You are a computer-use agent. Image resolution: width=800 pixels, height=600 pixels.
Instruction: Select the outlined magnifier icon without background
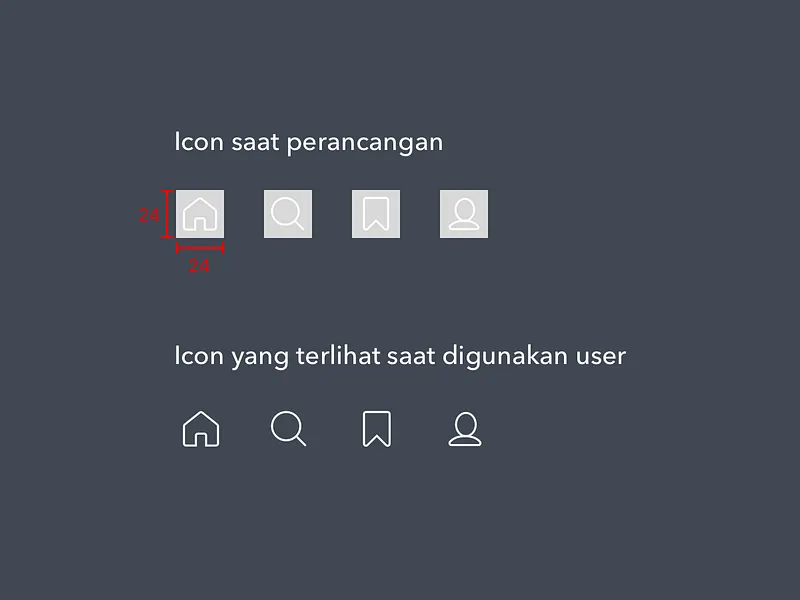coord(289,429)
